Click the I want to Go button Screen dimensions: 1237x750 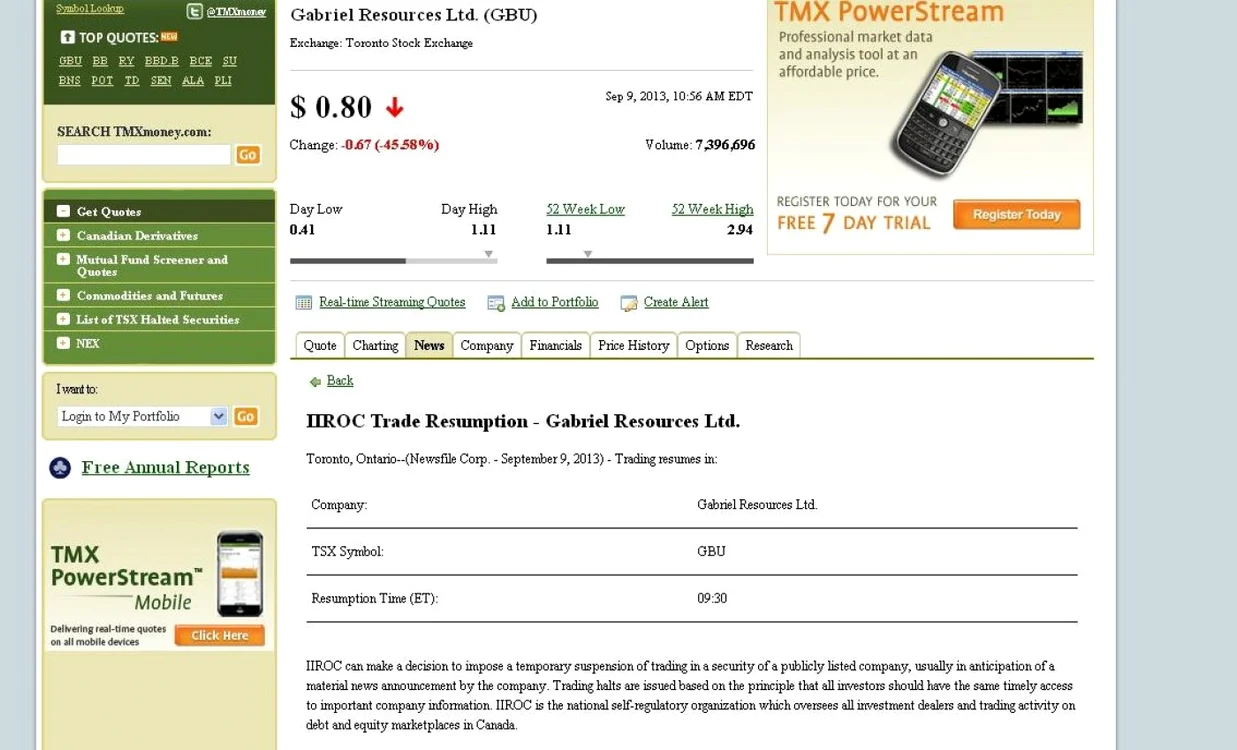coord(245,416)
